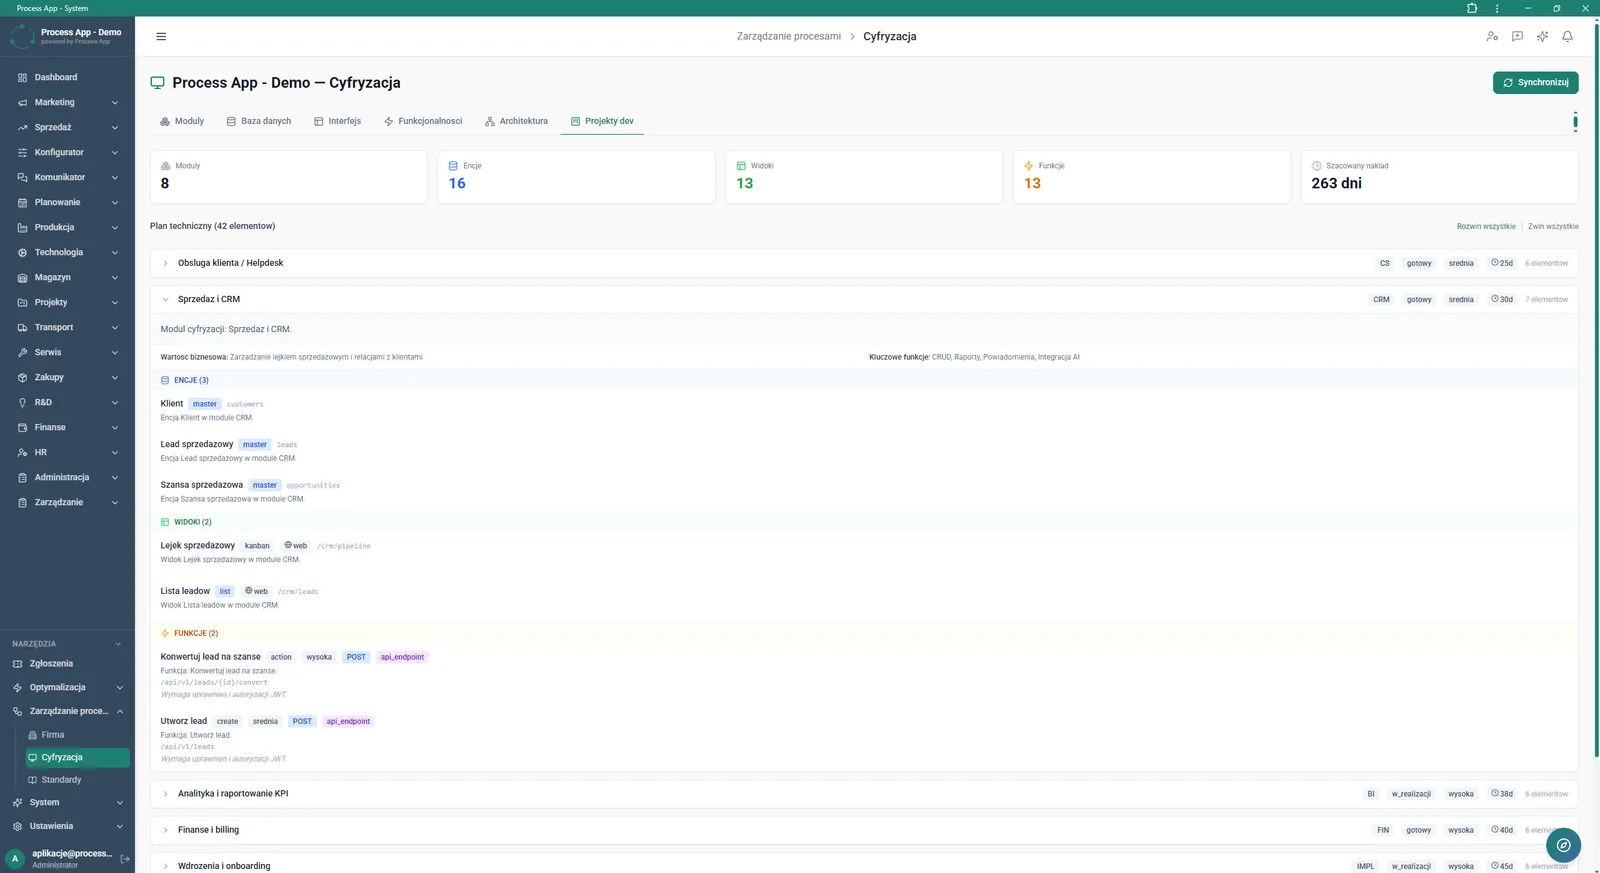Click the Widoki 13 stat card
This screenshot has width=1600, height=873.
coord(864,177)
